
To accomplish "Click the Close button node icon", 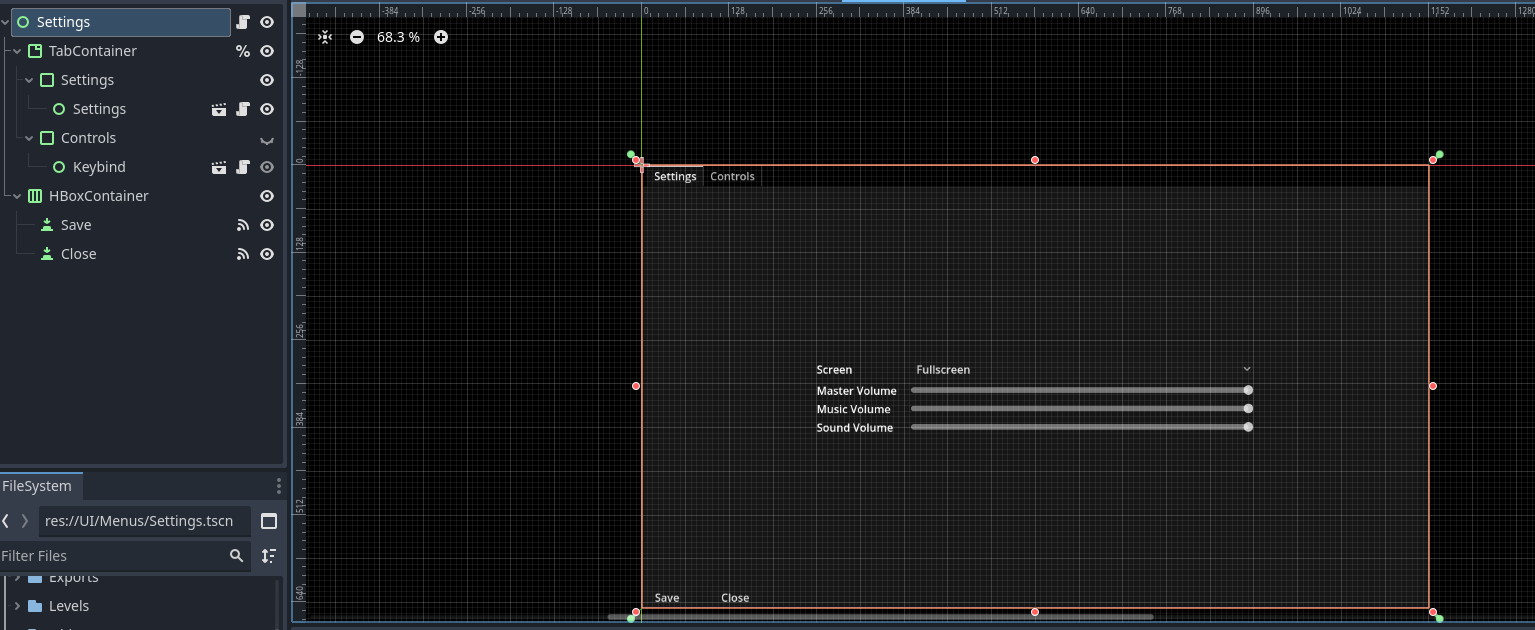I will click(47, 254).
